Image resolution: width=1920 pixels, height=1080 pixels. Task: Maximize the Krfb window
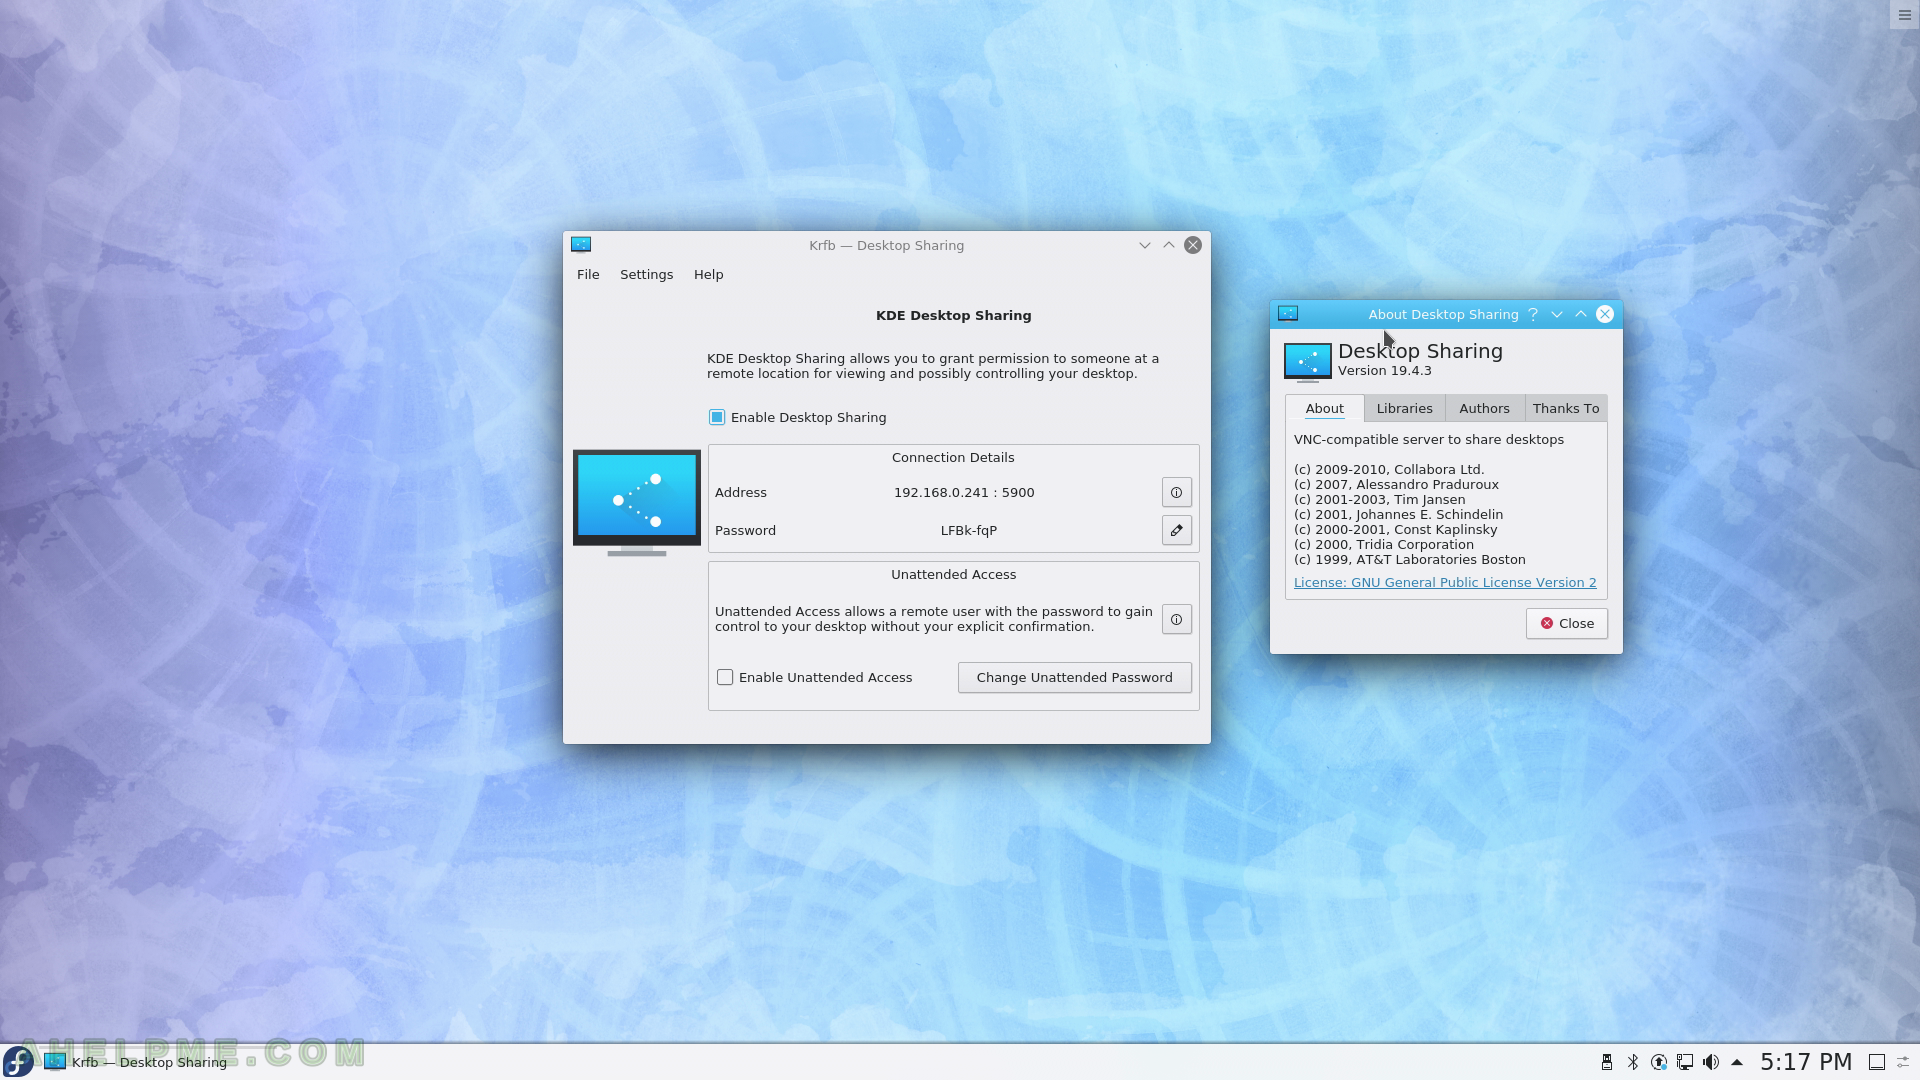tap(1168, 245)
